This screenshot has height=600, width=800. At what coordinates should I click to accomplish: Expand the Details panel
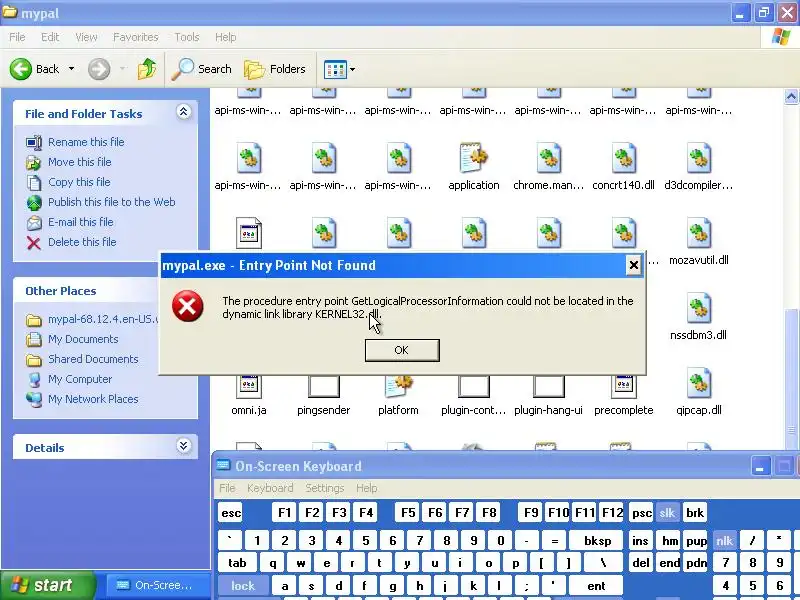pos(183,446)
